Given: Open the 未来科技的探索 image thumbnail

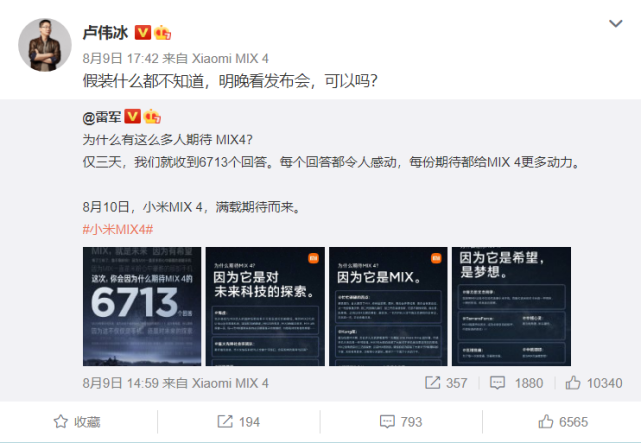Looking at the screenshot, I should pyautogui.click(x=265, y=306).
